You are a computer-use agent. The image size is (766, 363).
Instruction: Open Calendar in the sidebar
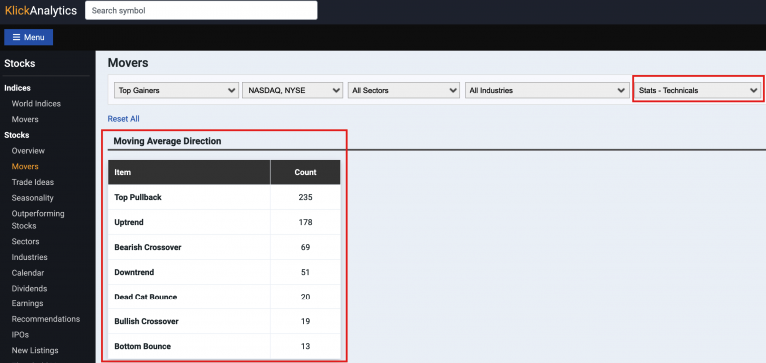point(28,273)
